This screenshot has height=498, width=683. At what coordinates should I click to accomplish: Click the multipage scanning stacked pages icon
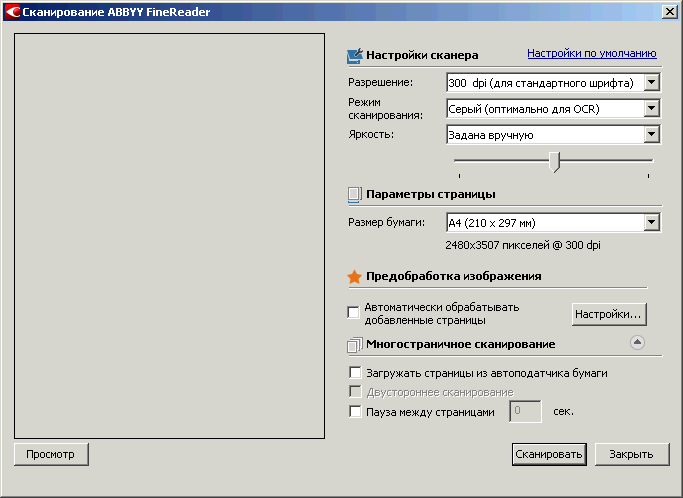pyautogui.click(x=355, y=345)
